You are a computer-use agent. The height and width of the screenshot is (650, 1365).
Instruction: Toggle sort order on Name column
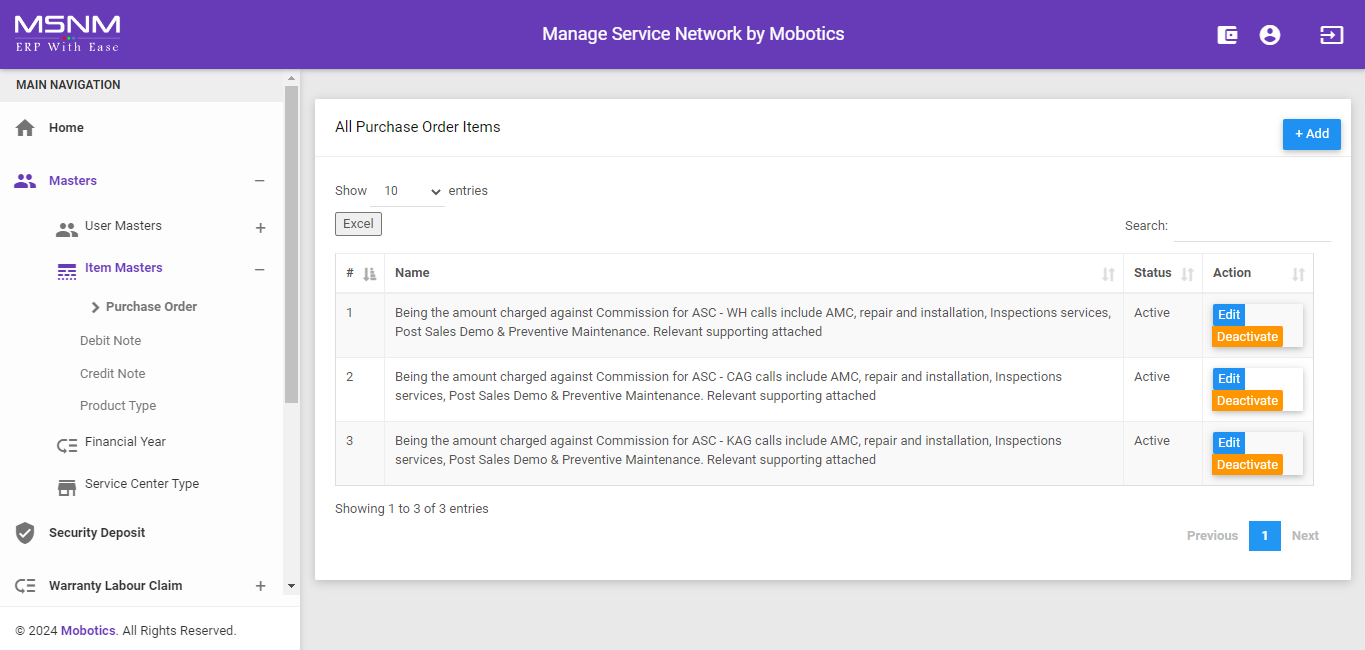(x=1108, y=274)
